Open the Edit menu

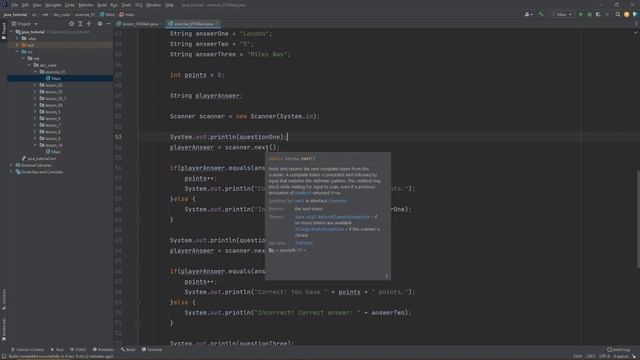coord(25,5)
